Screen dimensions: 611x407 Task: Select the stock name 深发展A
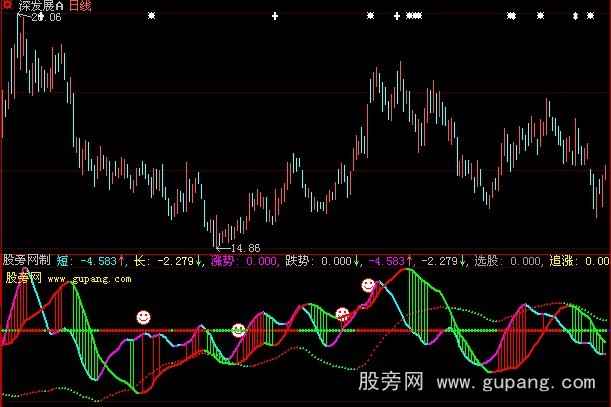[x=41, y=5]
